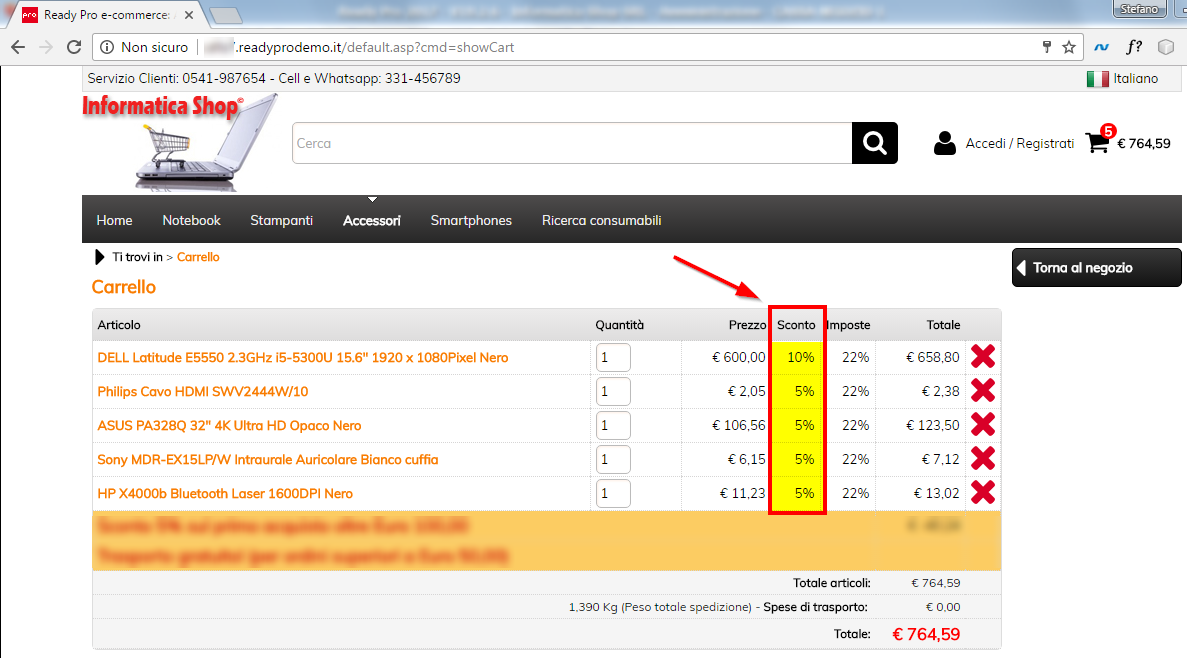Click the Totale articoli label
Image resolution: width=1187 pixels, height=658 pixels.
point(832,583)
